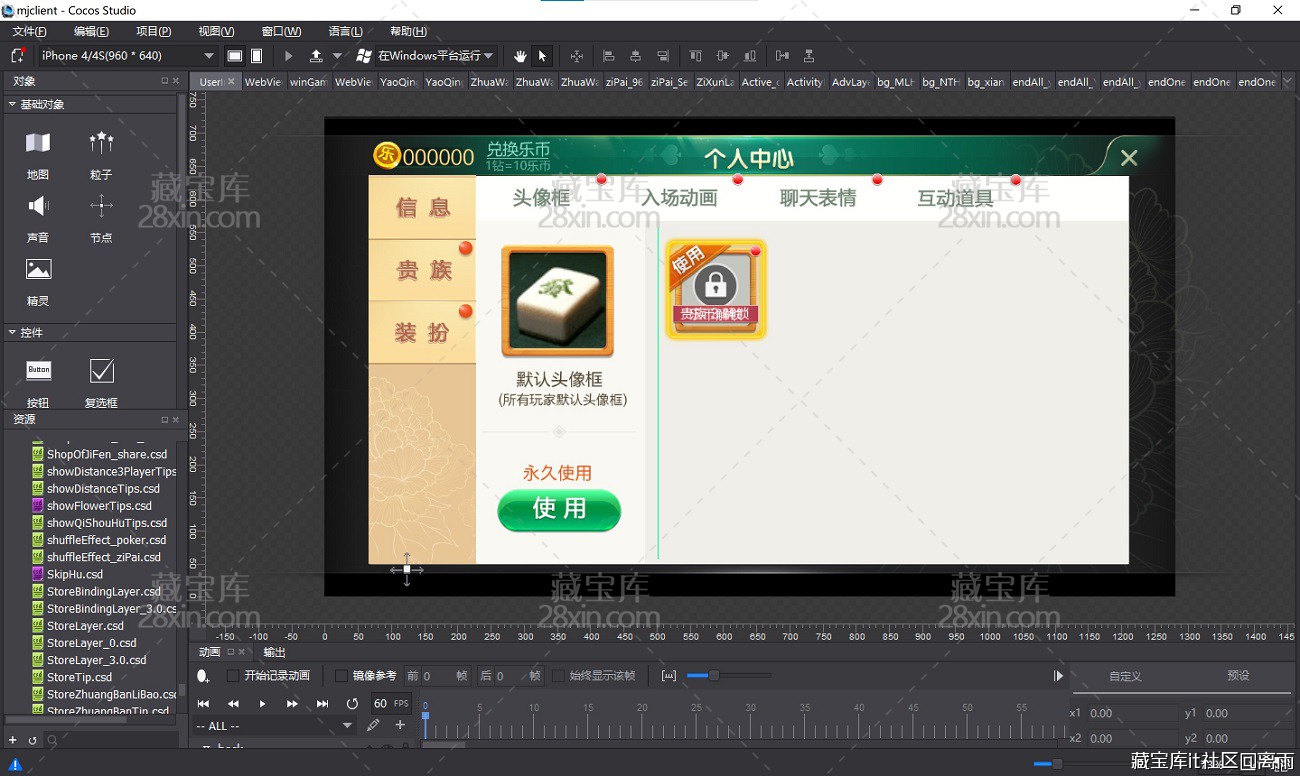Activate the hand pan tool
Screen dimensions: 1300x776
pos(520,56)
